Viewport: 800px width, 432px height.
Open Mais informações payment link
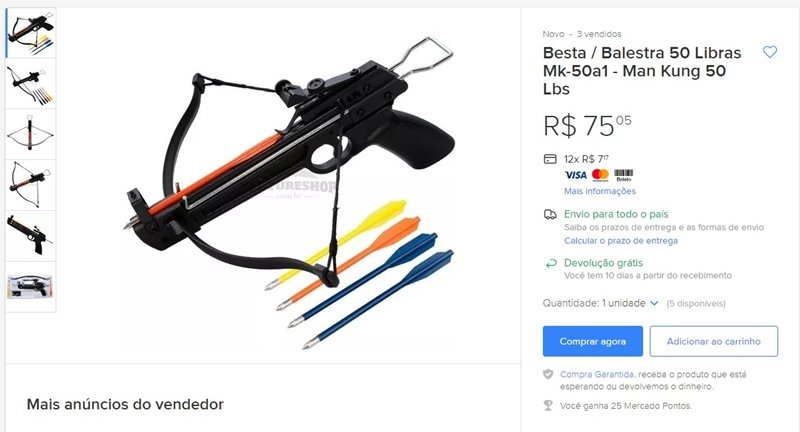tap(599, 191)
